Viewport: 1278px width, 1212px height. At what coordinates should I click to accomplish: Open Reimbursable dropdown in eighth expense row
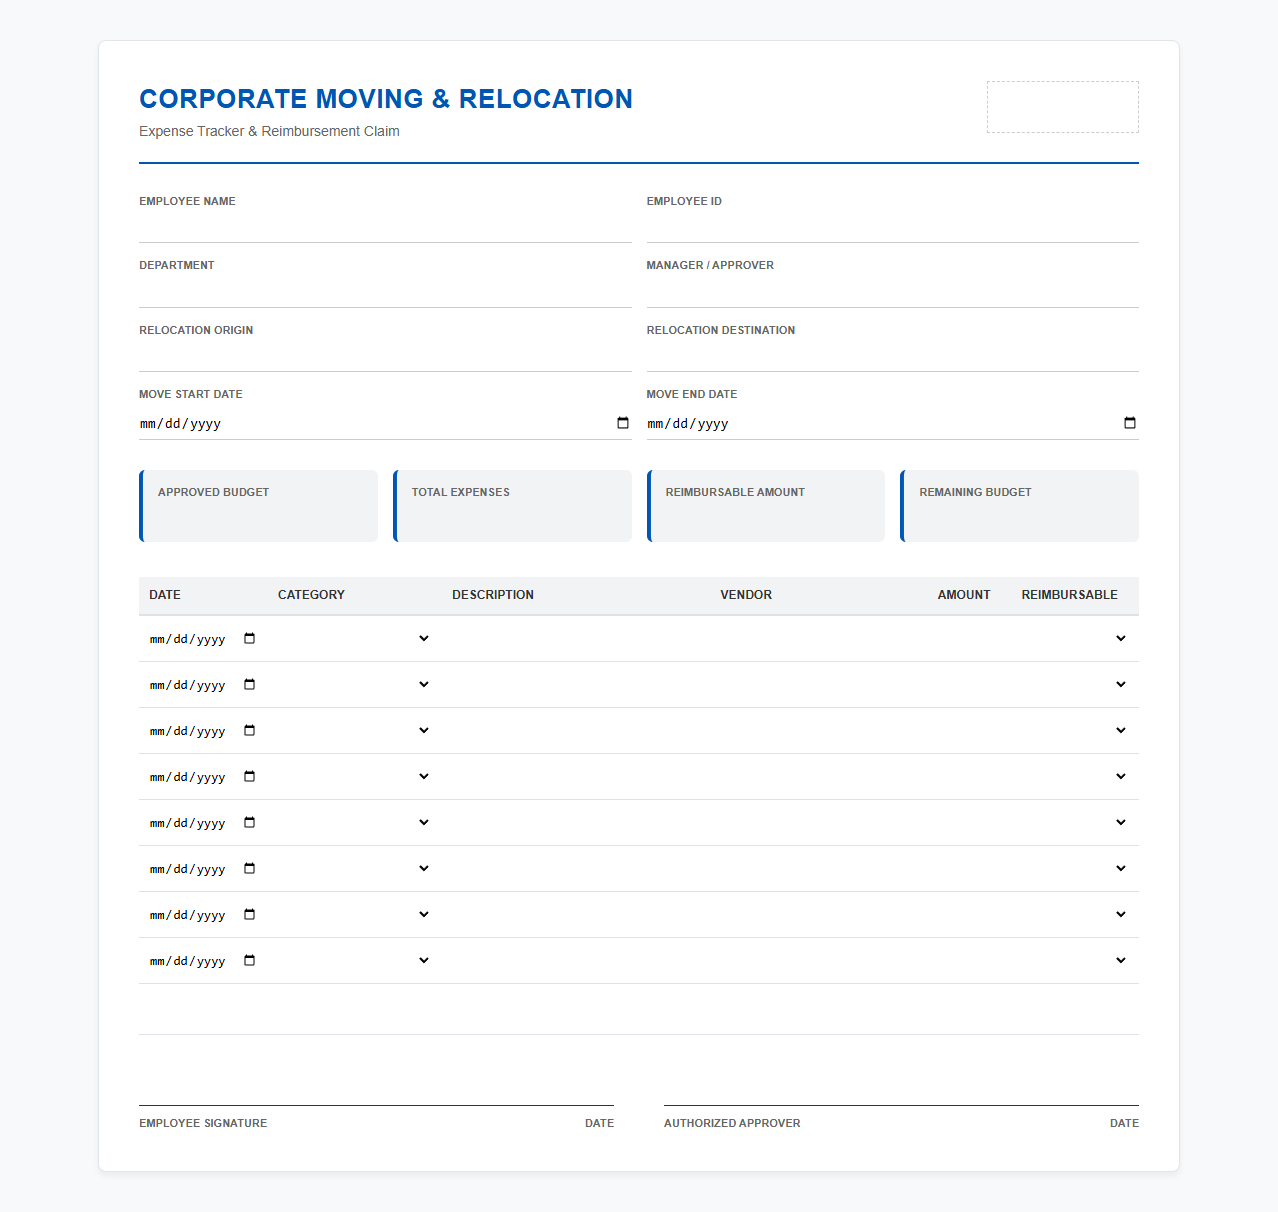coord(1074,960)
